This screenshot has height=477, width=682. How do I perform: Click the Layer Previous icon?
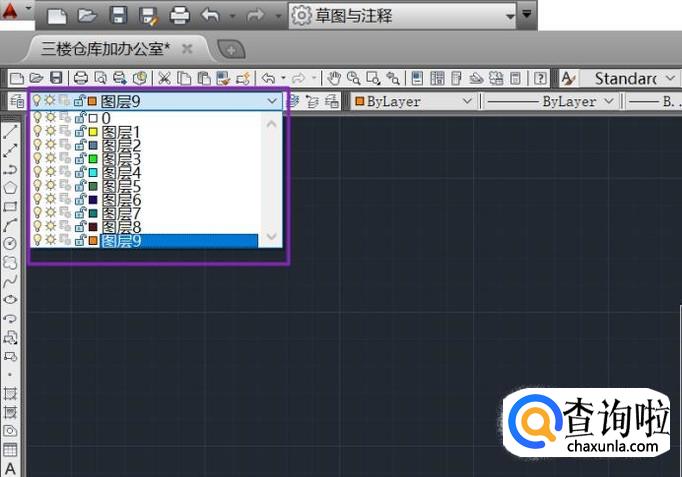pos(312,101)
